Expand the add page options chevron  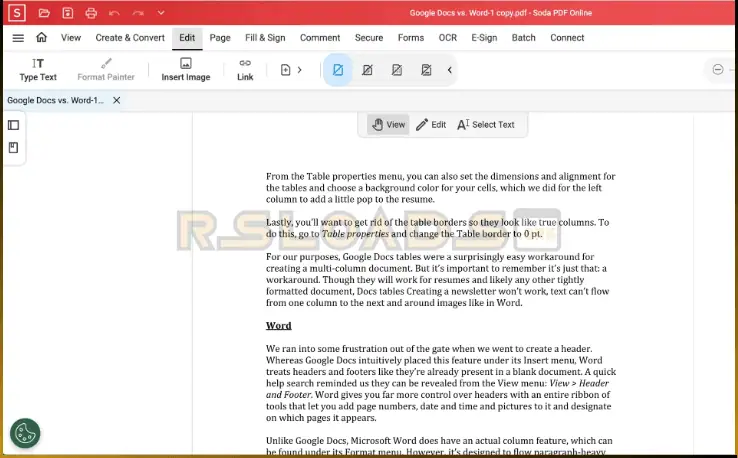point(299,70)
